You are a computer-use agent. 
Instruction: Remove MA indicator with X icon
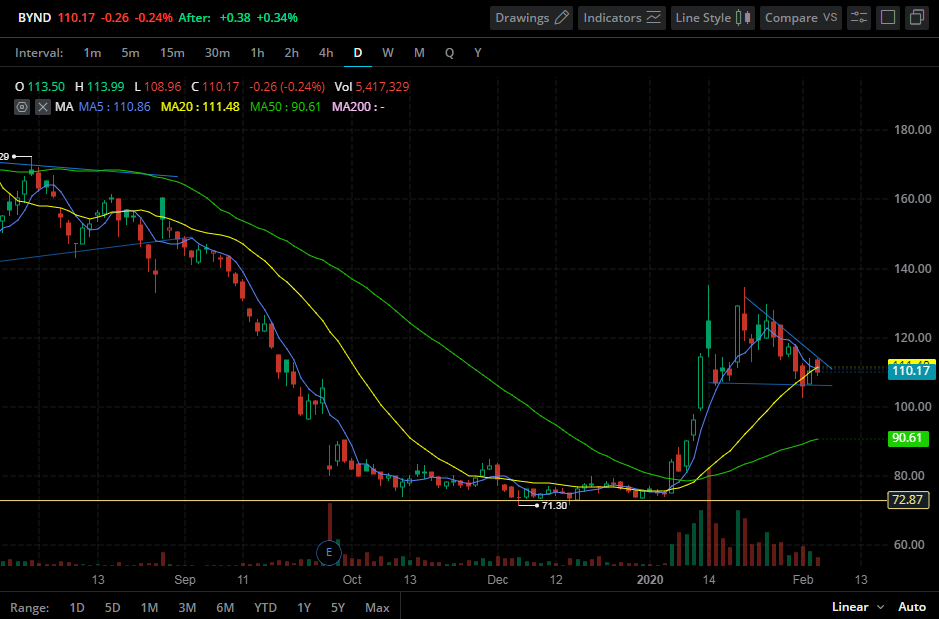[43, 107]
